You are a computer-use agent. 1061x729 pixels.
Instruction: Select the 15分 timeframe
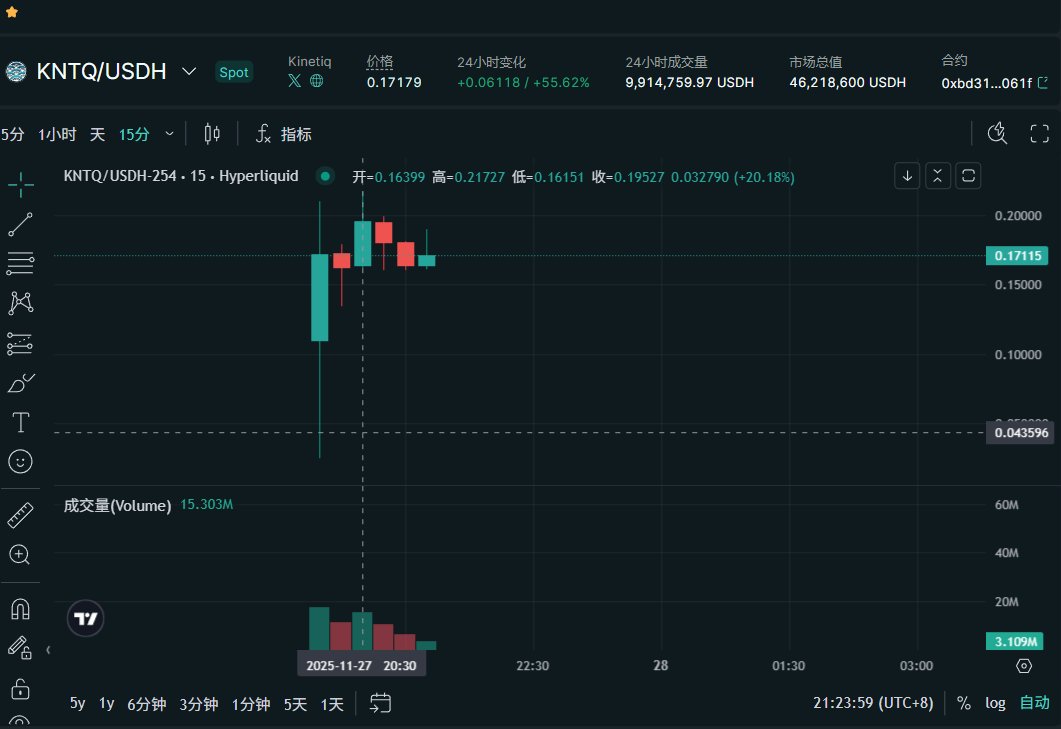coord(134,134)
